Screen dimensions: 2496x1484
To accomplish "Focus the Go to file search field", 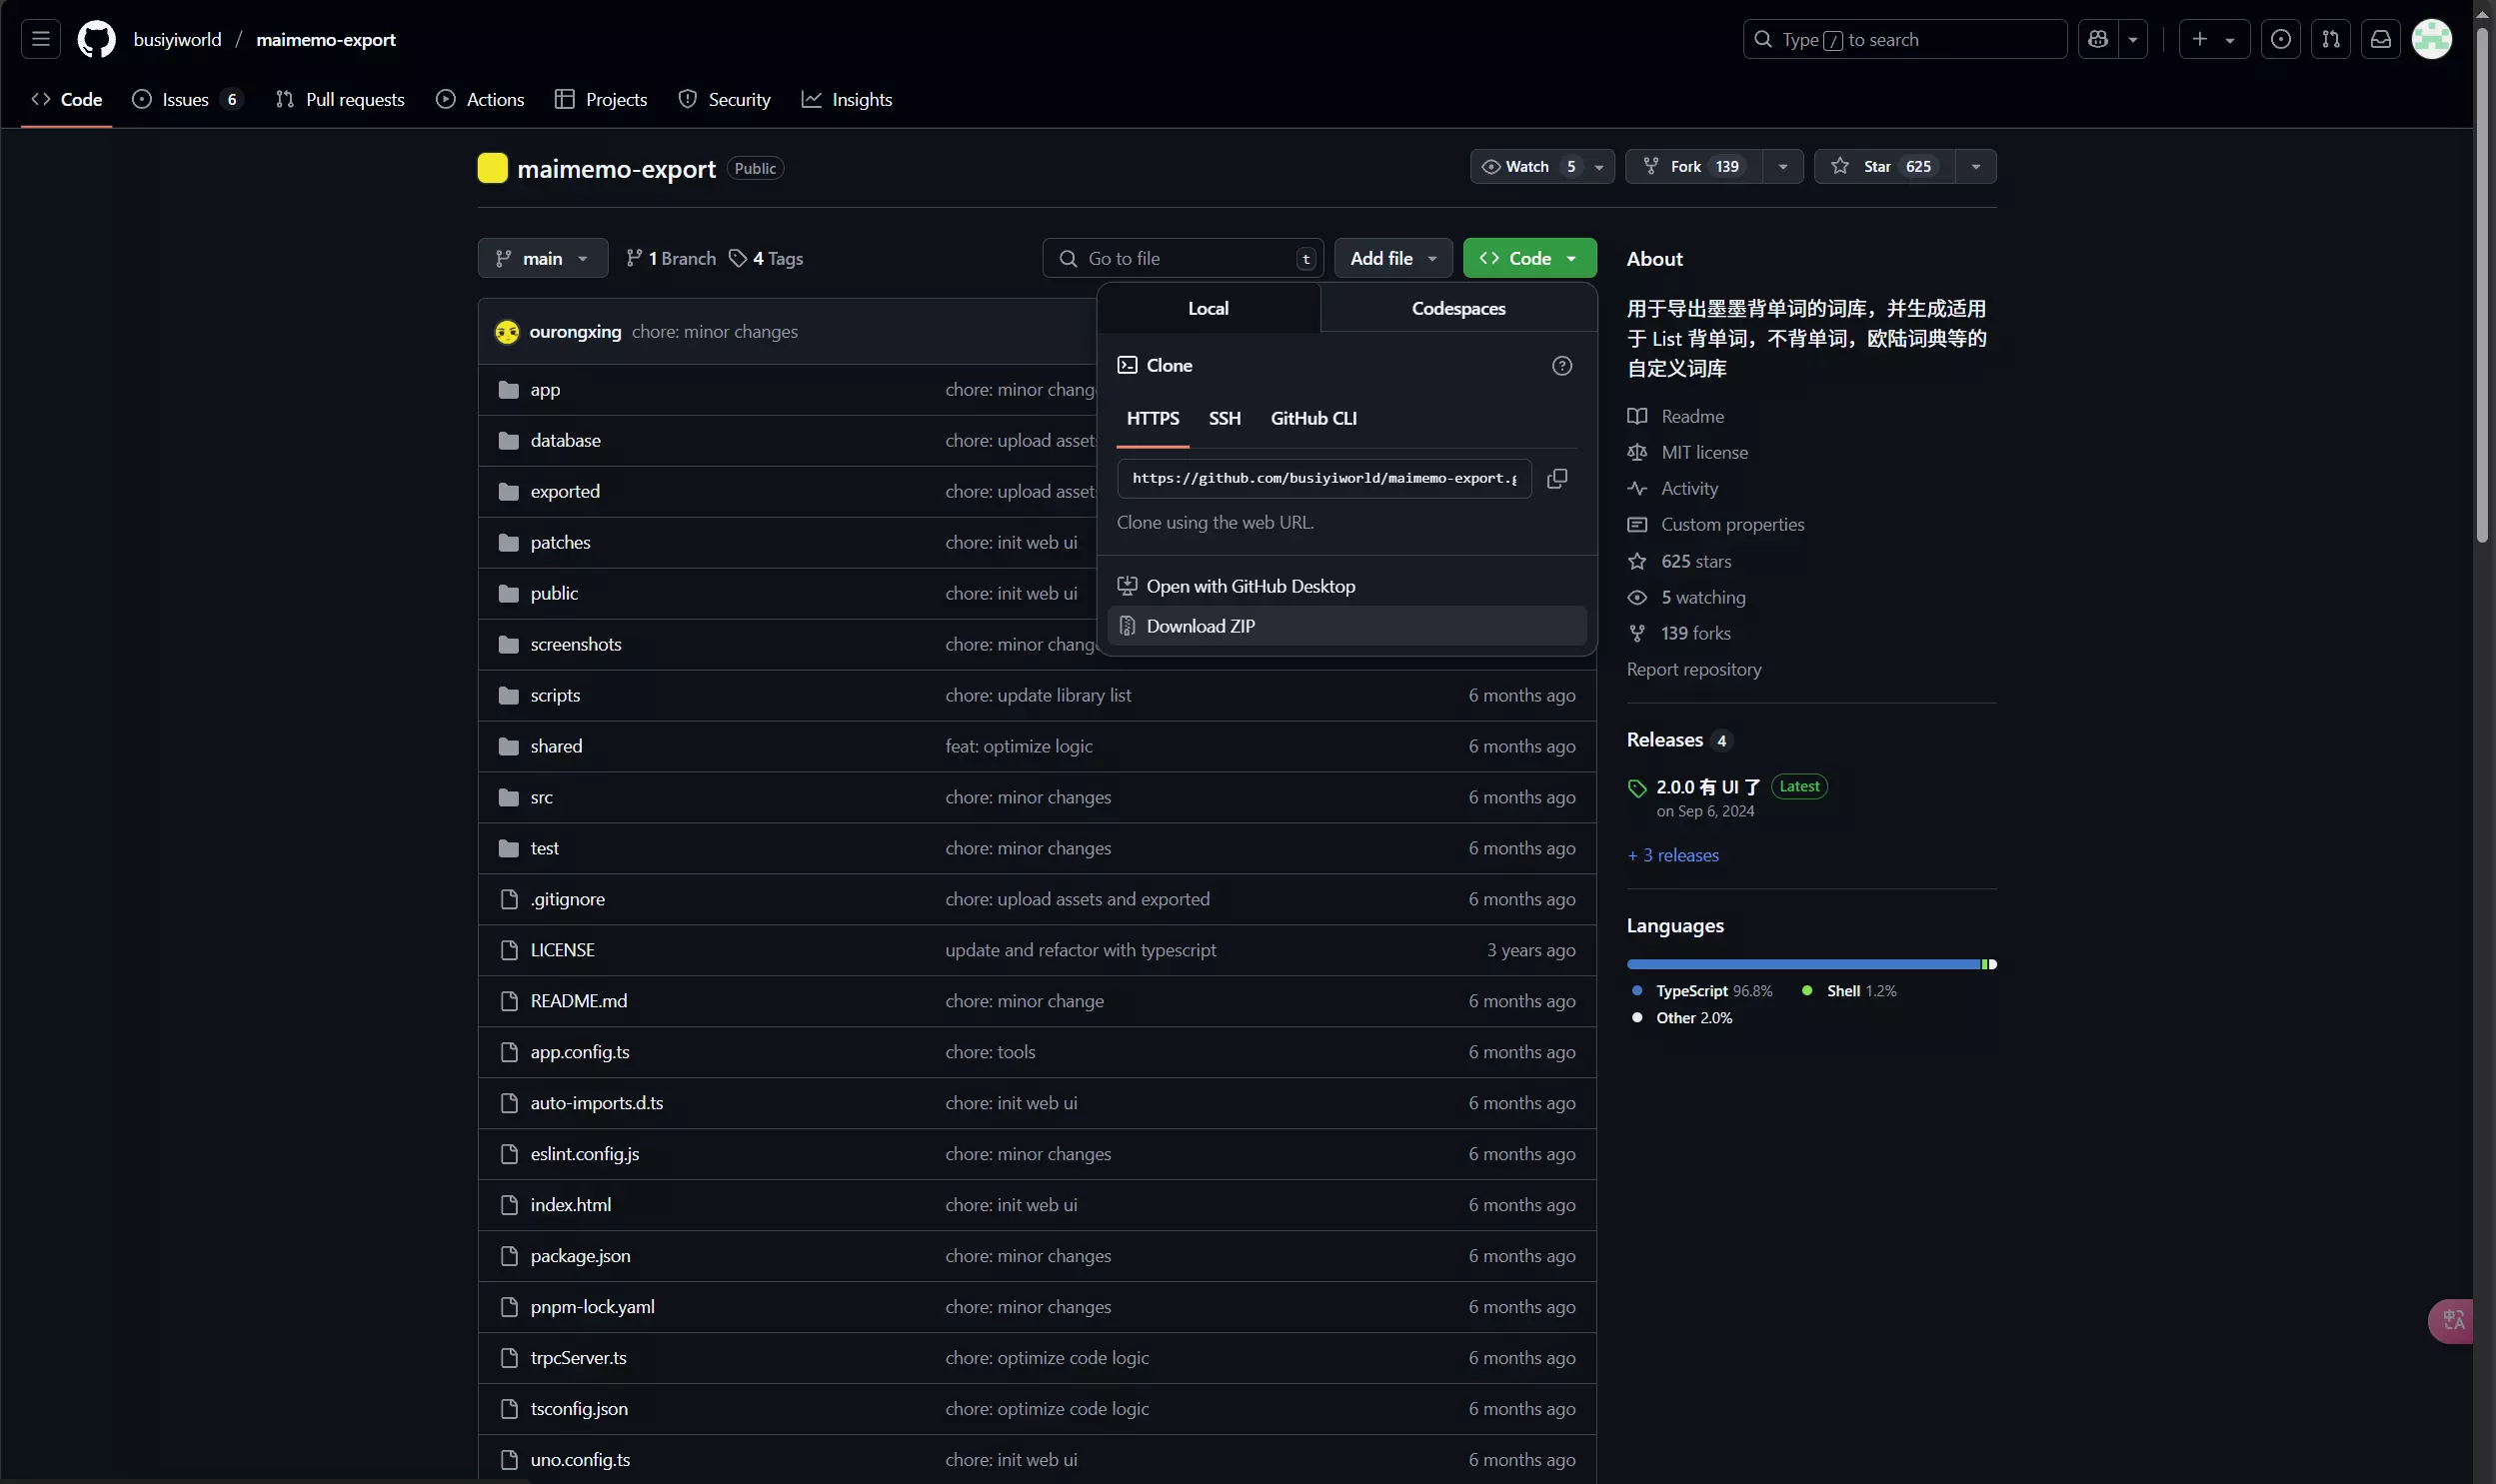I will (1185, 259).
